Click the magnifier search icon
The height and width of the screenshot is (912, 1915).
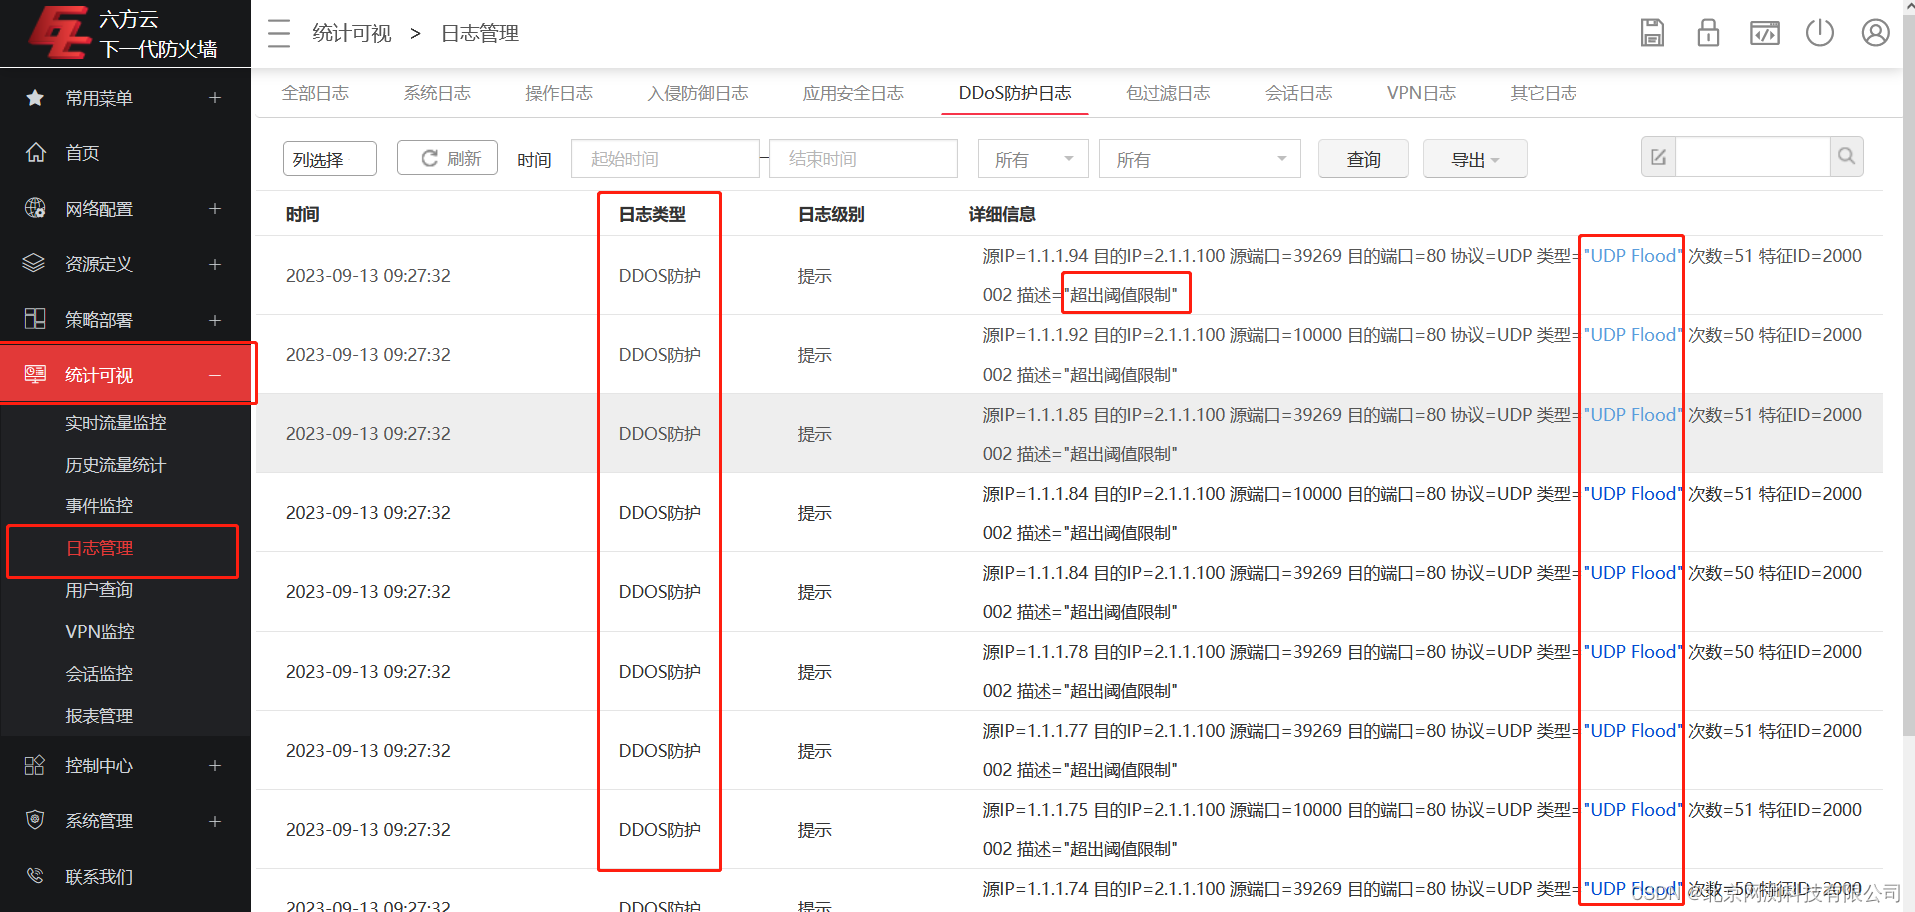(x=1846, y=156)
